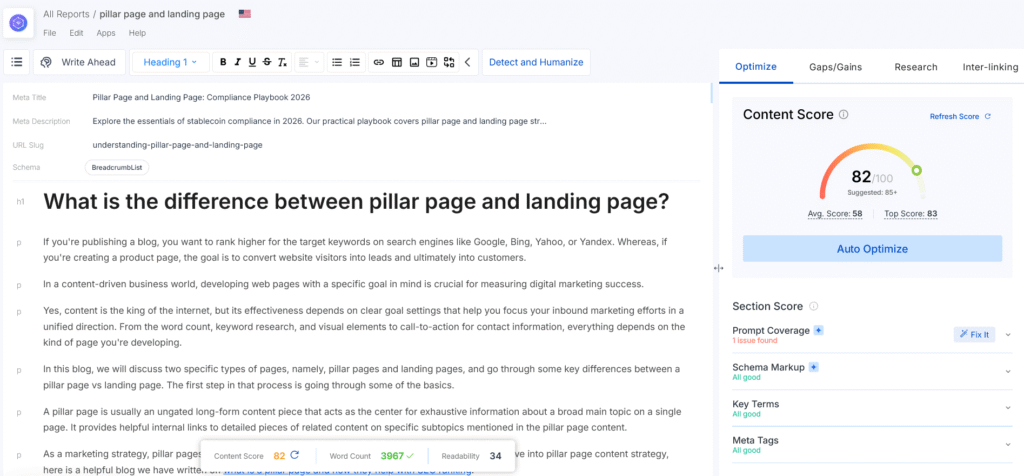Image resolution: width=1024 pixels, height=476 pixels.
Task: Click the Content Score gauge indicator dot
Action: pos(916,170)
